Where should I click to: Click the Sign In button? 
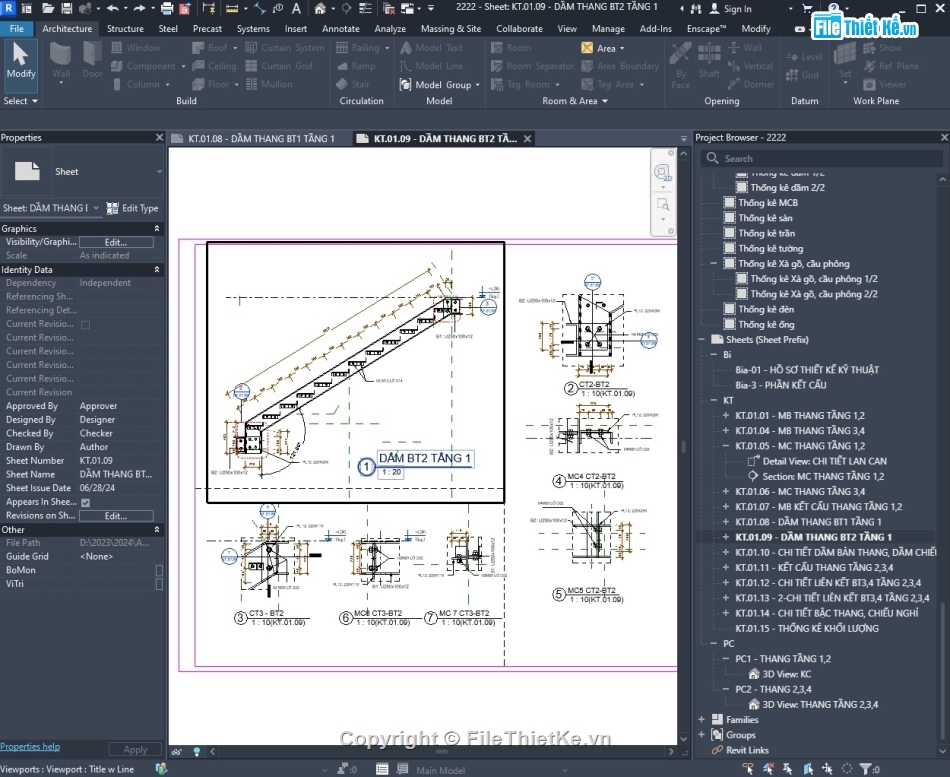[731, 8]
